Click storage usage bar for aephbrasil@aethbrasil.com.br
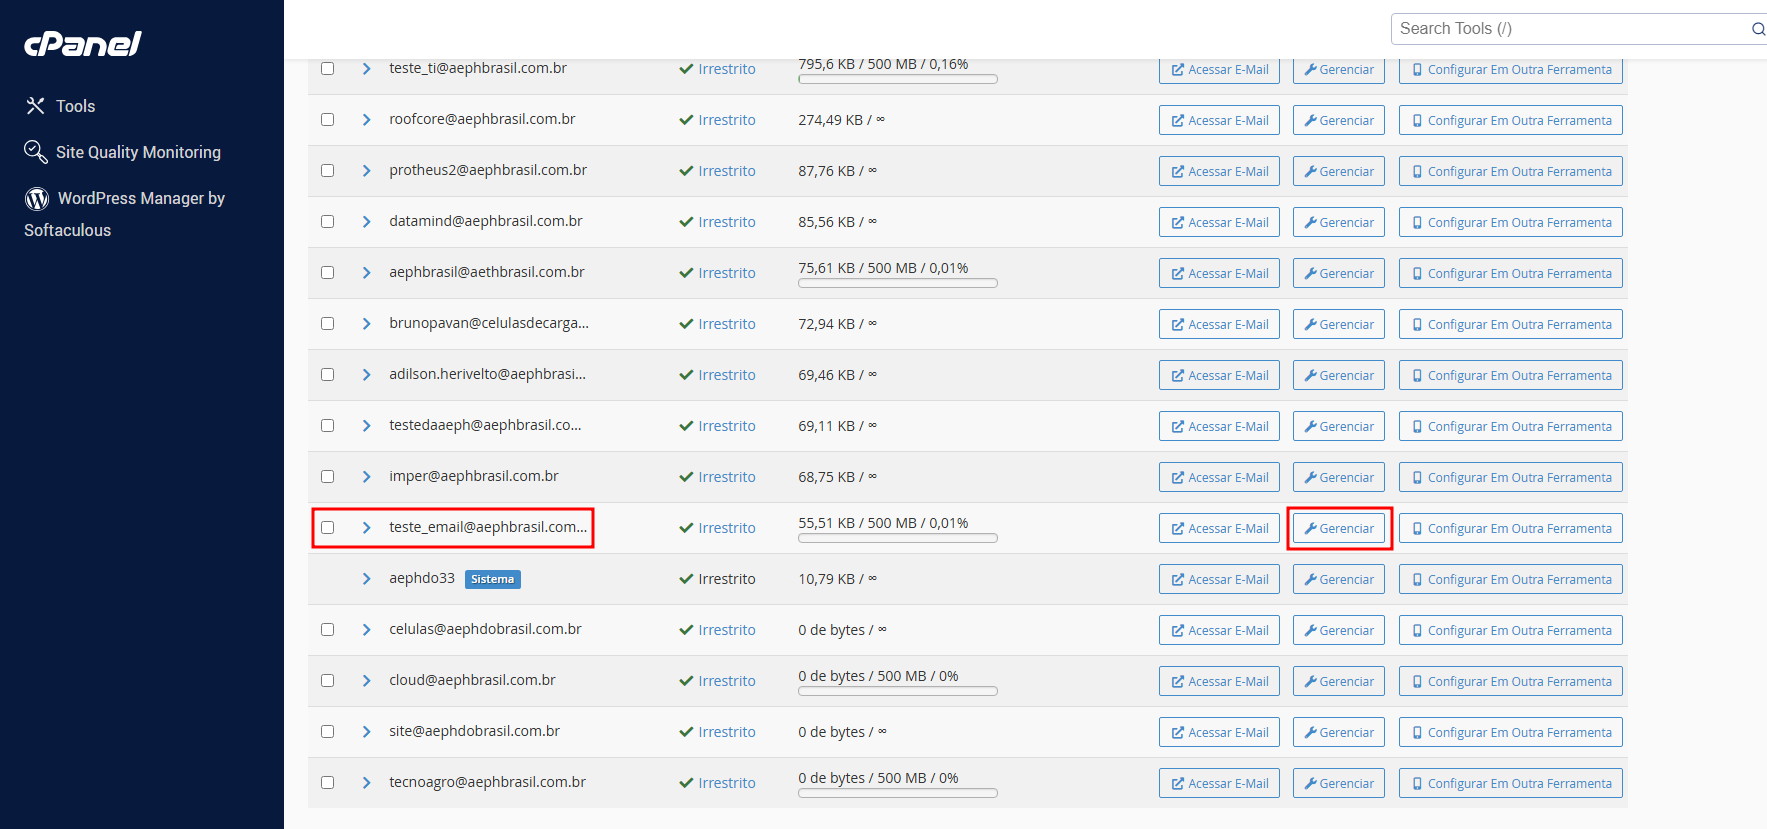1767x829 pixels. (898, 283)
